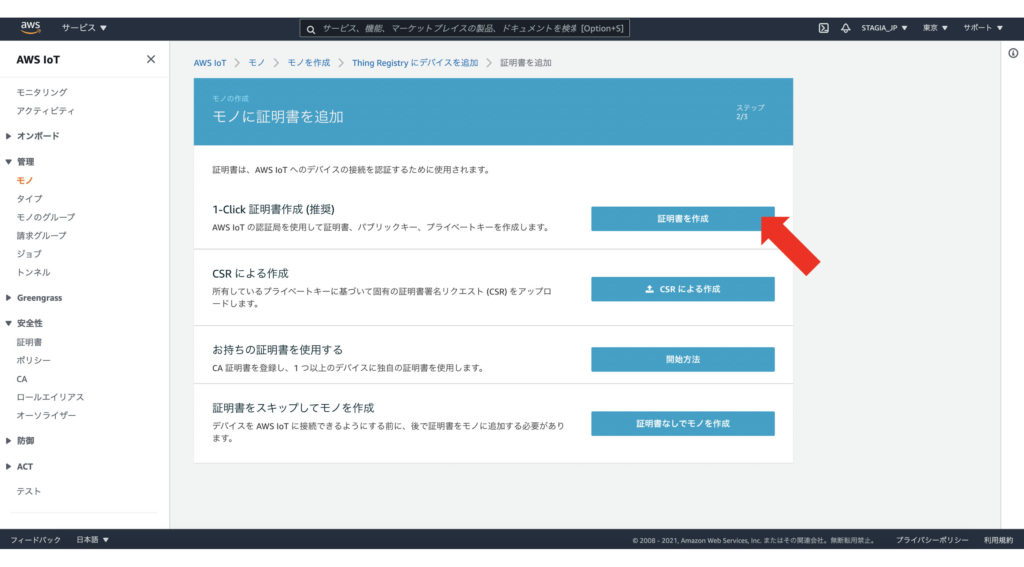Open the 東京 region dropdown
Viewport: 1024px width, 567px height.
coord(936,28)
